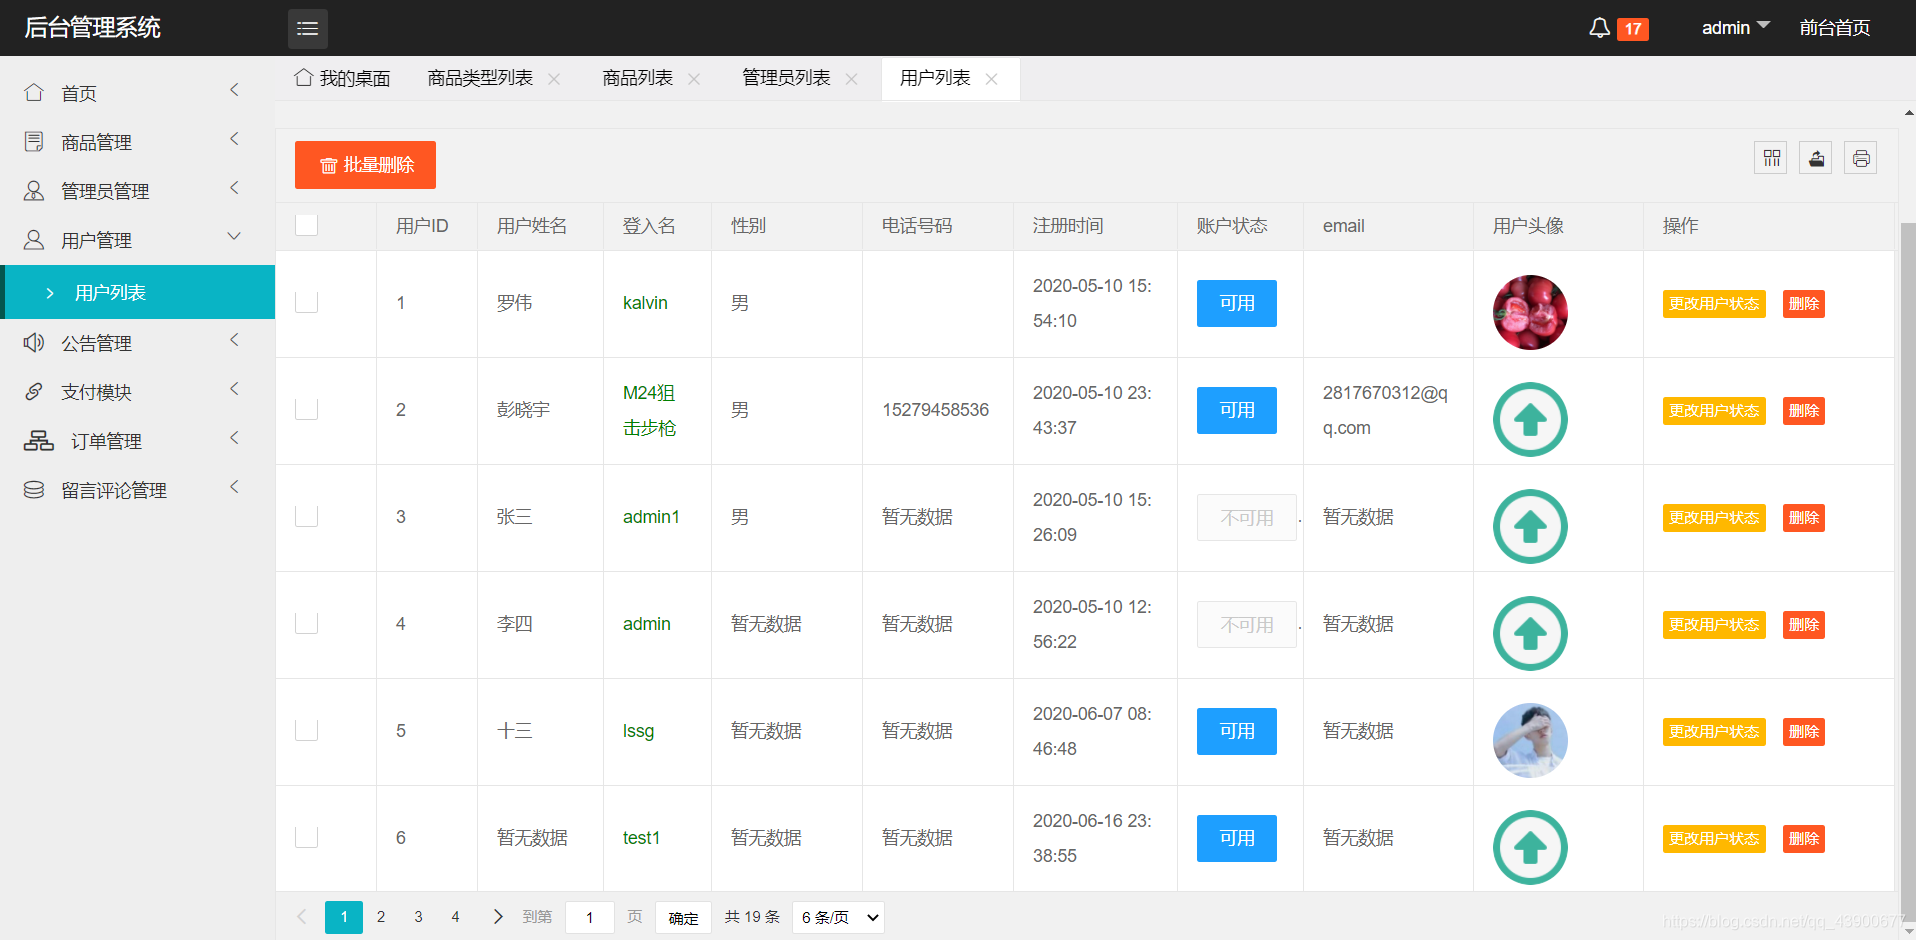Click the home icon beside 首页 in sidebar
1916x940 pixels.
click(x=34, y=92)
